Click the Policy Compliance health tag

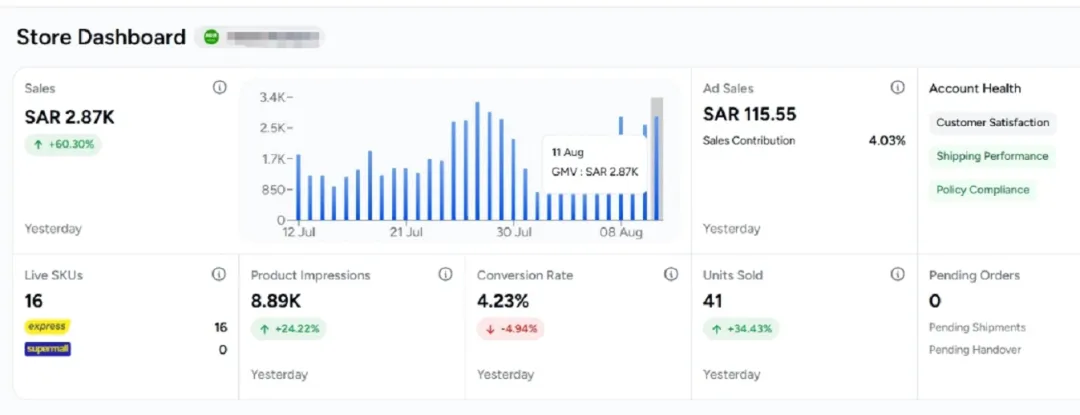pyautogui.click(x=983, y=190)
